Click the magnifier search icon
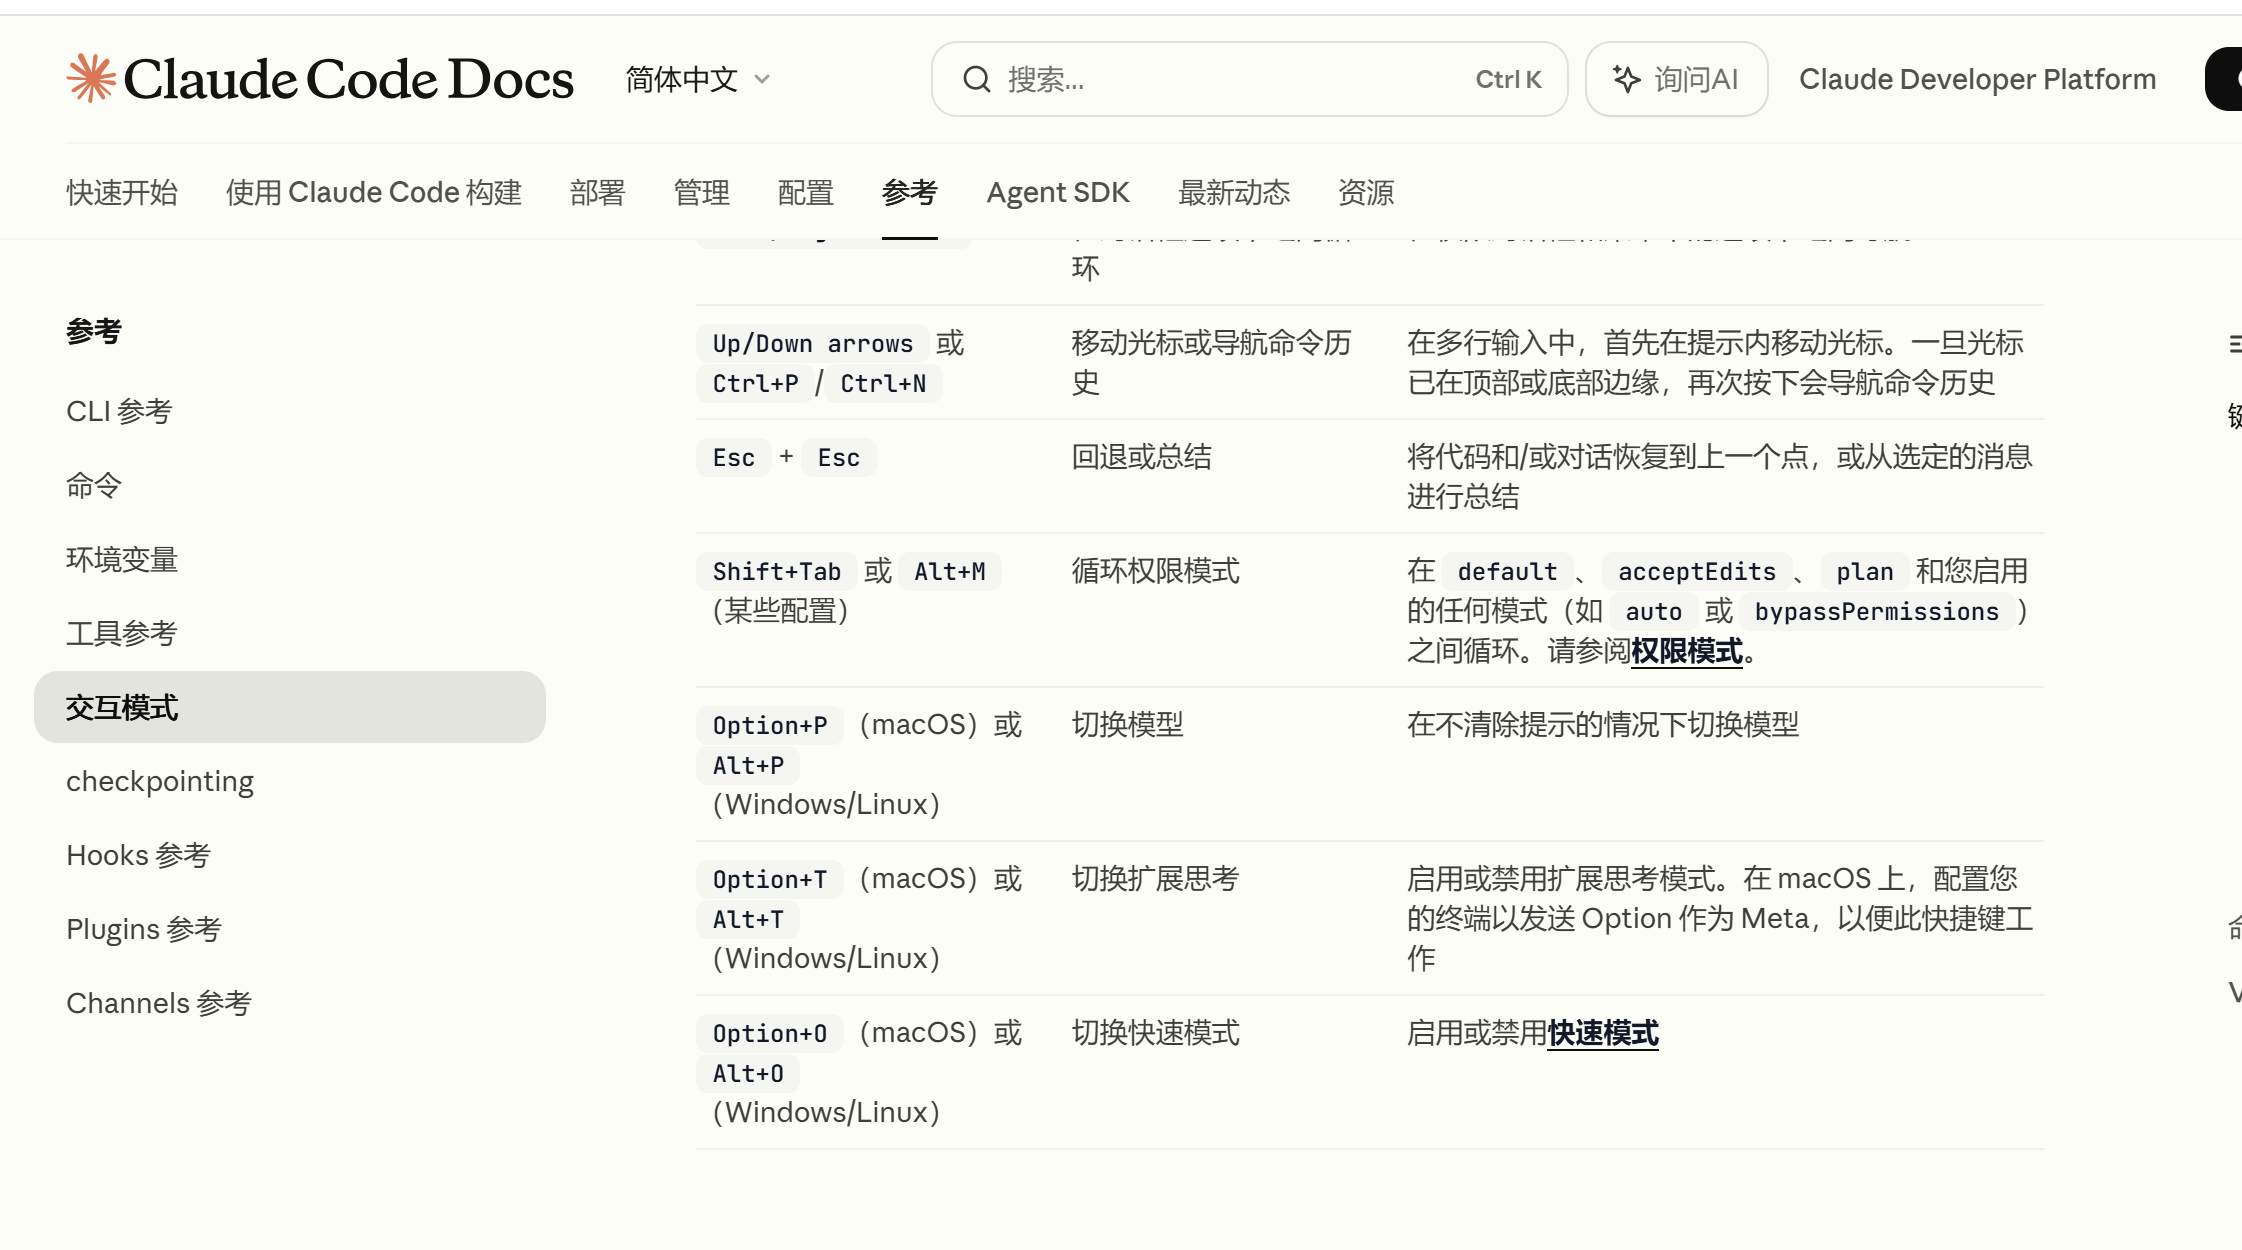The image size is (2242, 1250). coord(976,79)
